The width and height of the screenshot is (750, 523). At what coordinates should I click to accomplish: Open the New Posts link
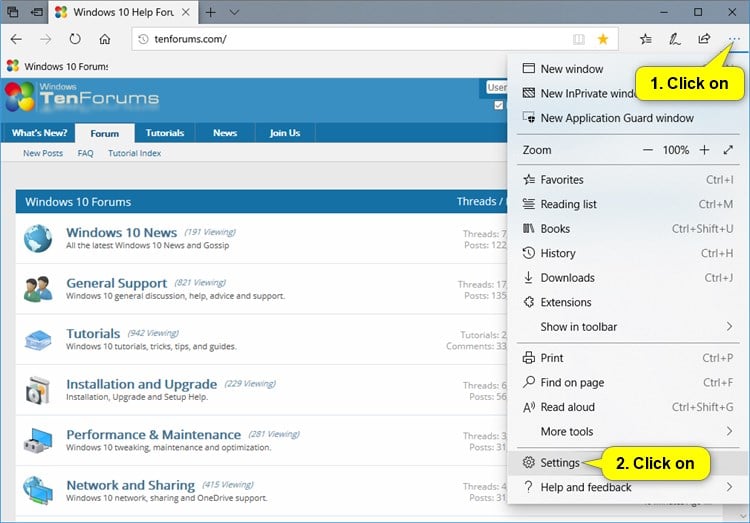click(x=43, y=153)
